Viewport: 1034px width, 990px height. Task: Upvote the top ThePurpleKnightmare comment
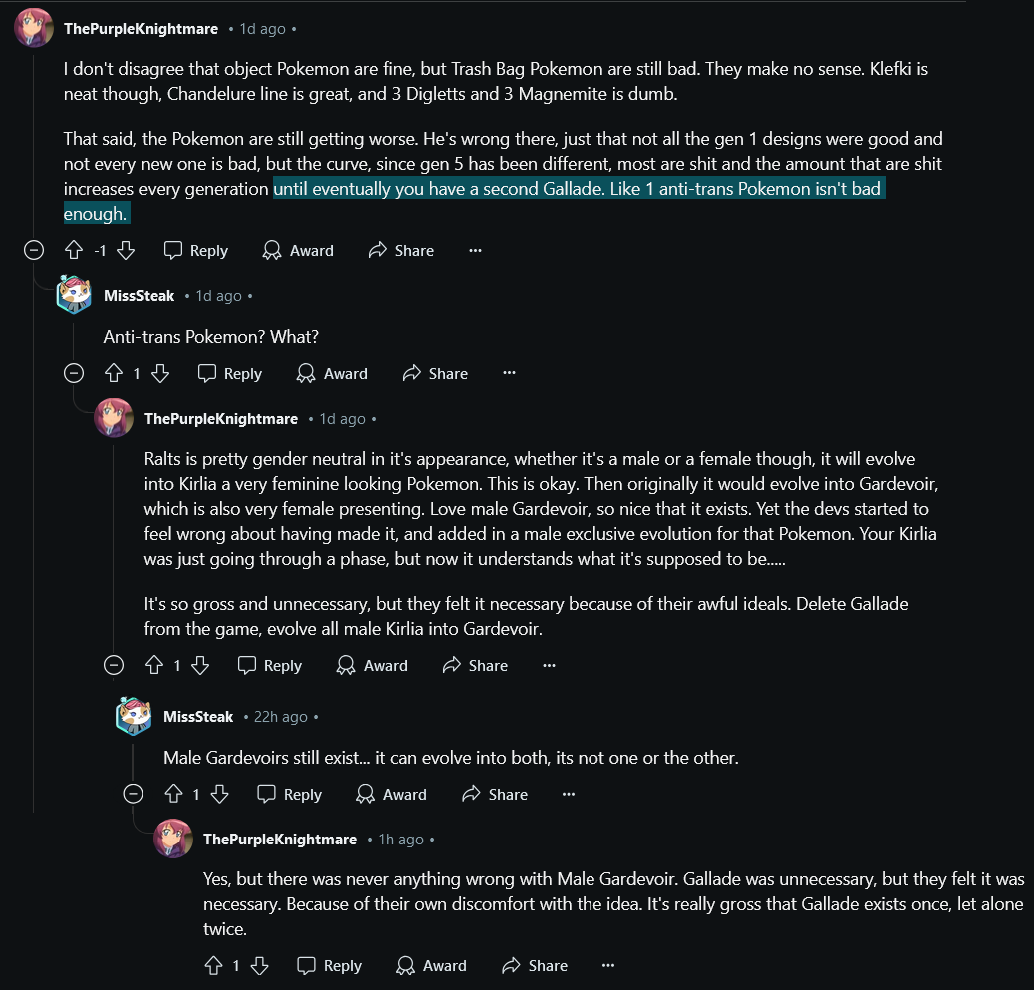click(74, 251)
